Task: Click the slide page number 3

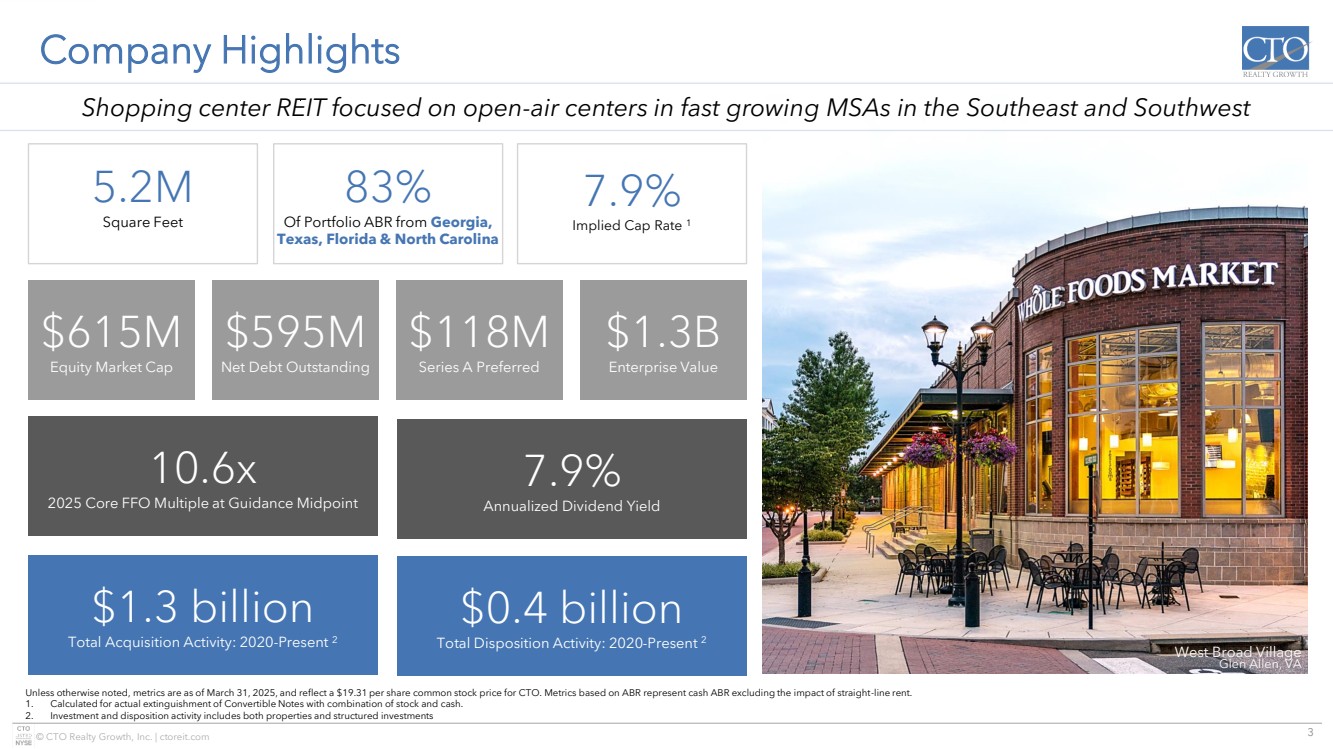Action: click(x=1309, y=727)
